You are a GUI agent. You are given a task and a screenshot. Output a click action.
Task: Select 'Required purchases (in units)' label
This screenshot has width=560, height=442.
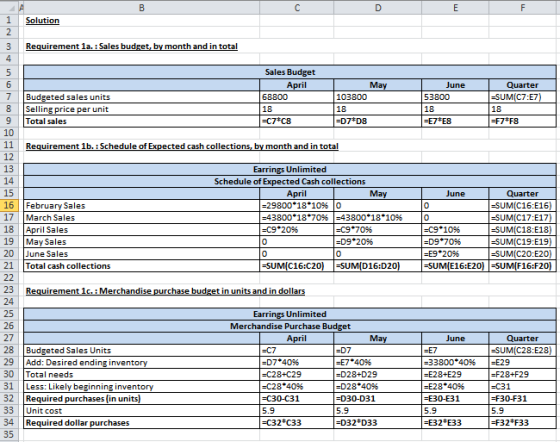pyautogui.click(x=141, y=398)
